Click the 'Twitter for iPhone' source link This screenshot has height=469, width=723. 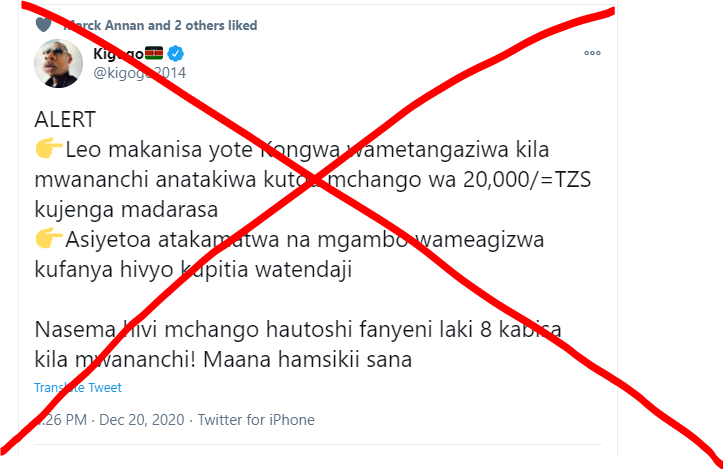[256, 420]
